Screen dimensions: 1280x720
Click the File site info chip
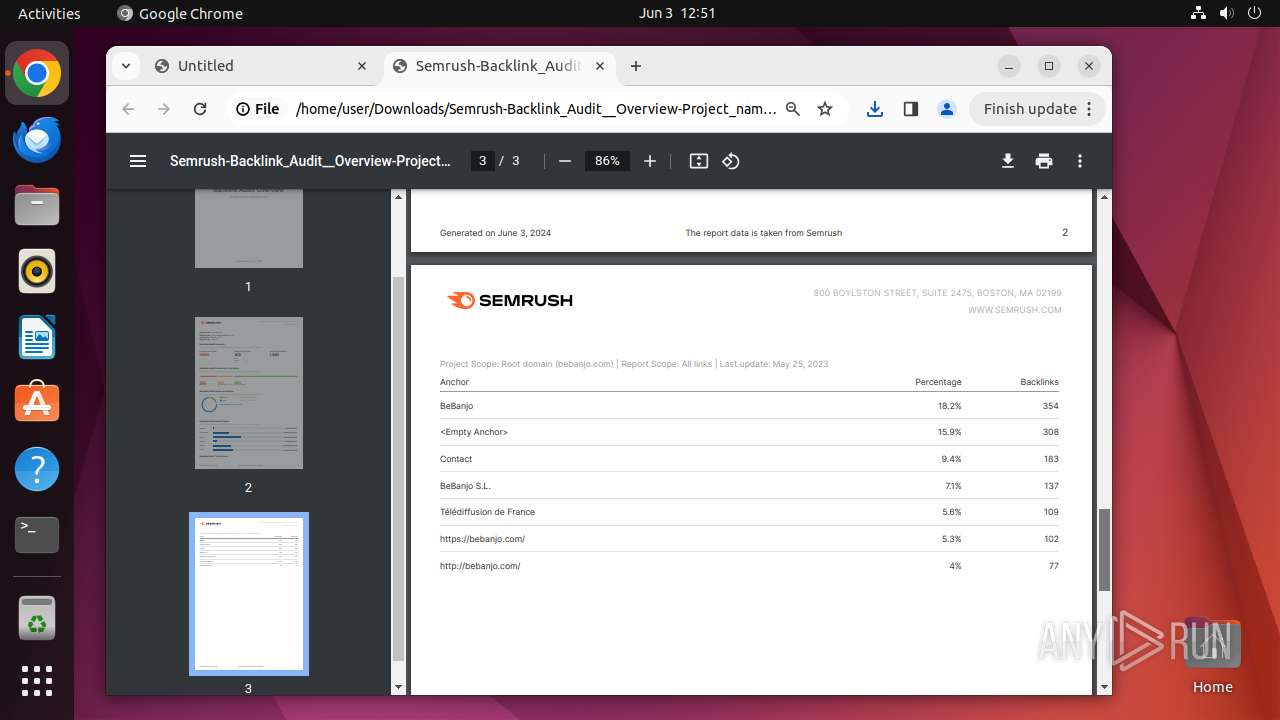258,109
